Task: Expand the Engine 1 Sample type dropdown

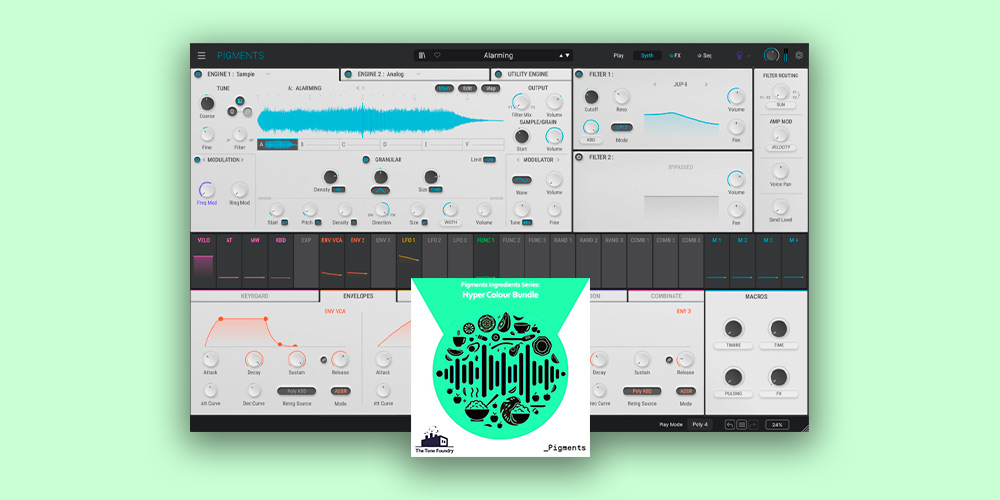Action: [268, 74]
